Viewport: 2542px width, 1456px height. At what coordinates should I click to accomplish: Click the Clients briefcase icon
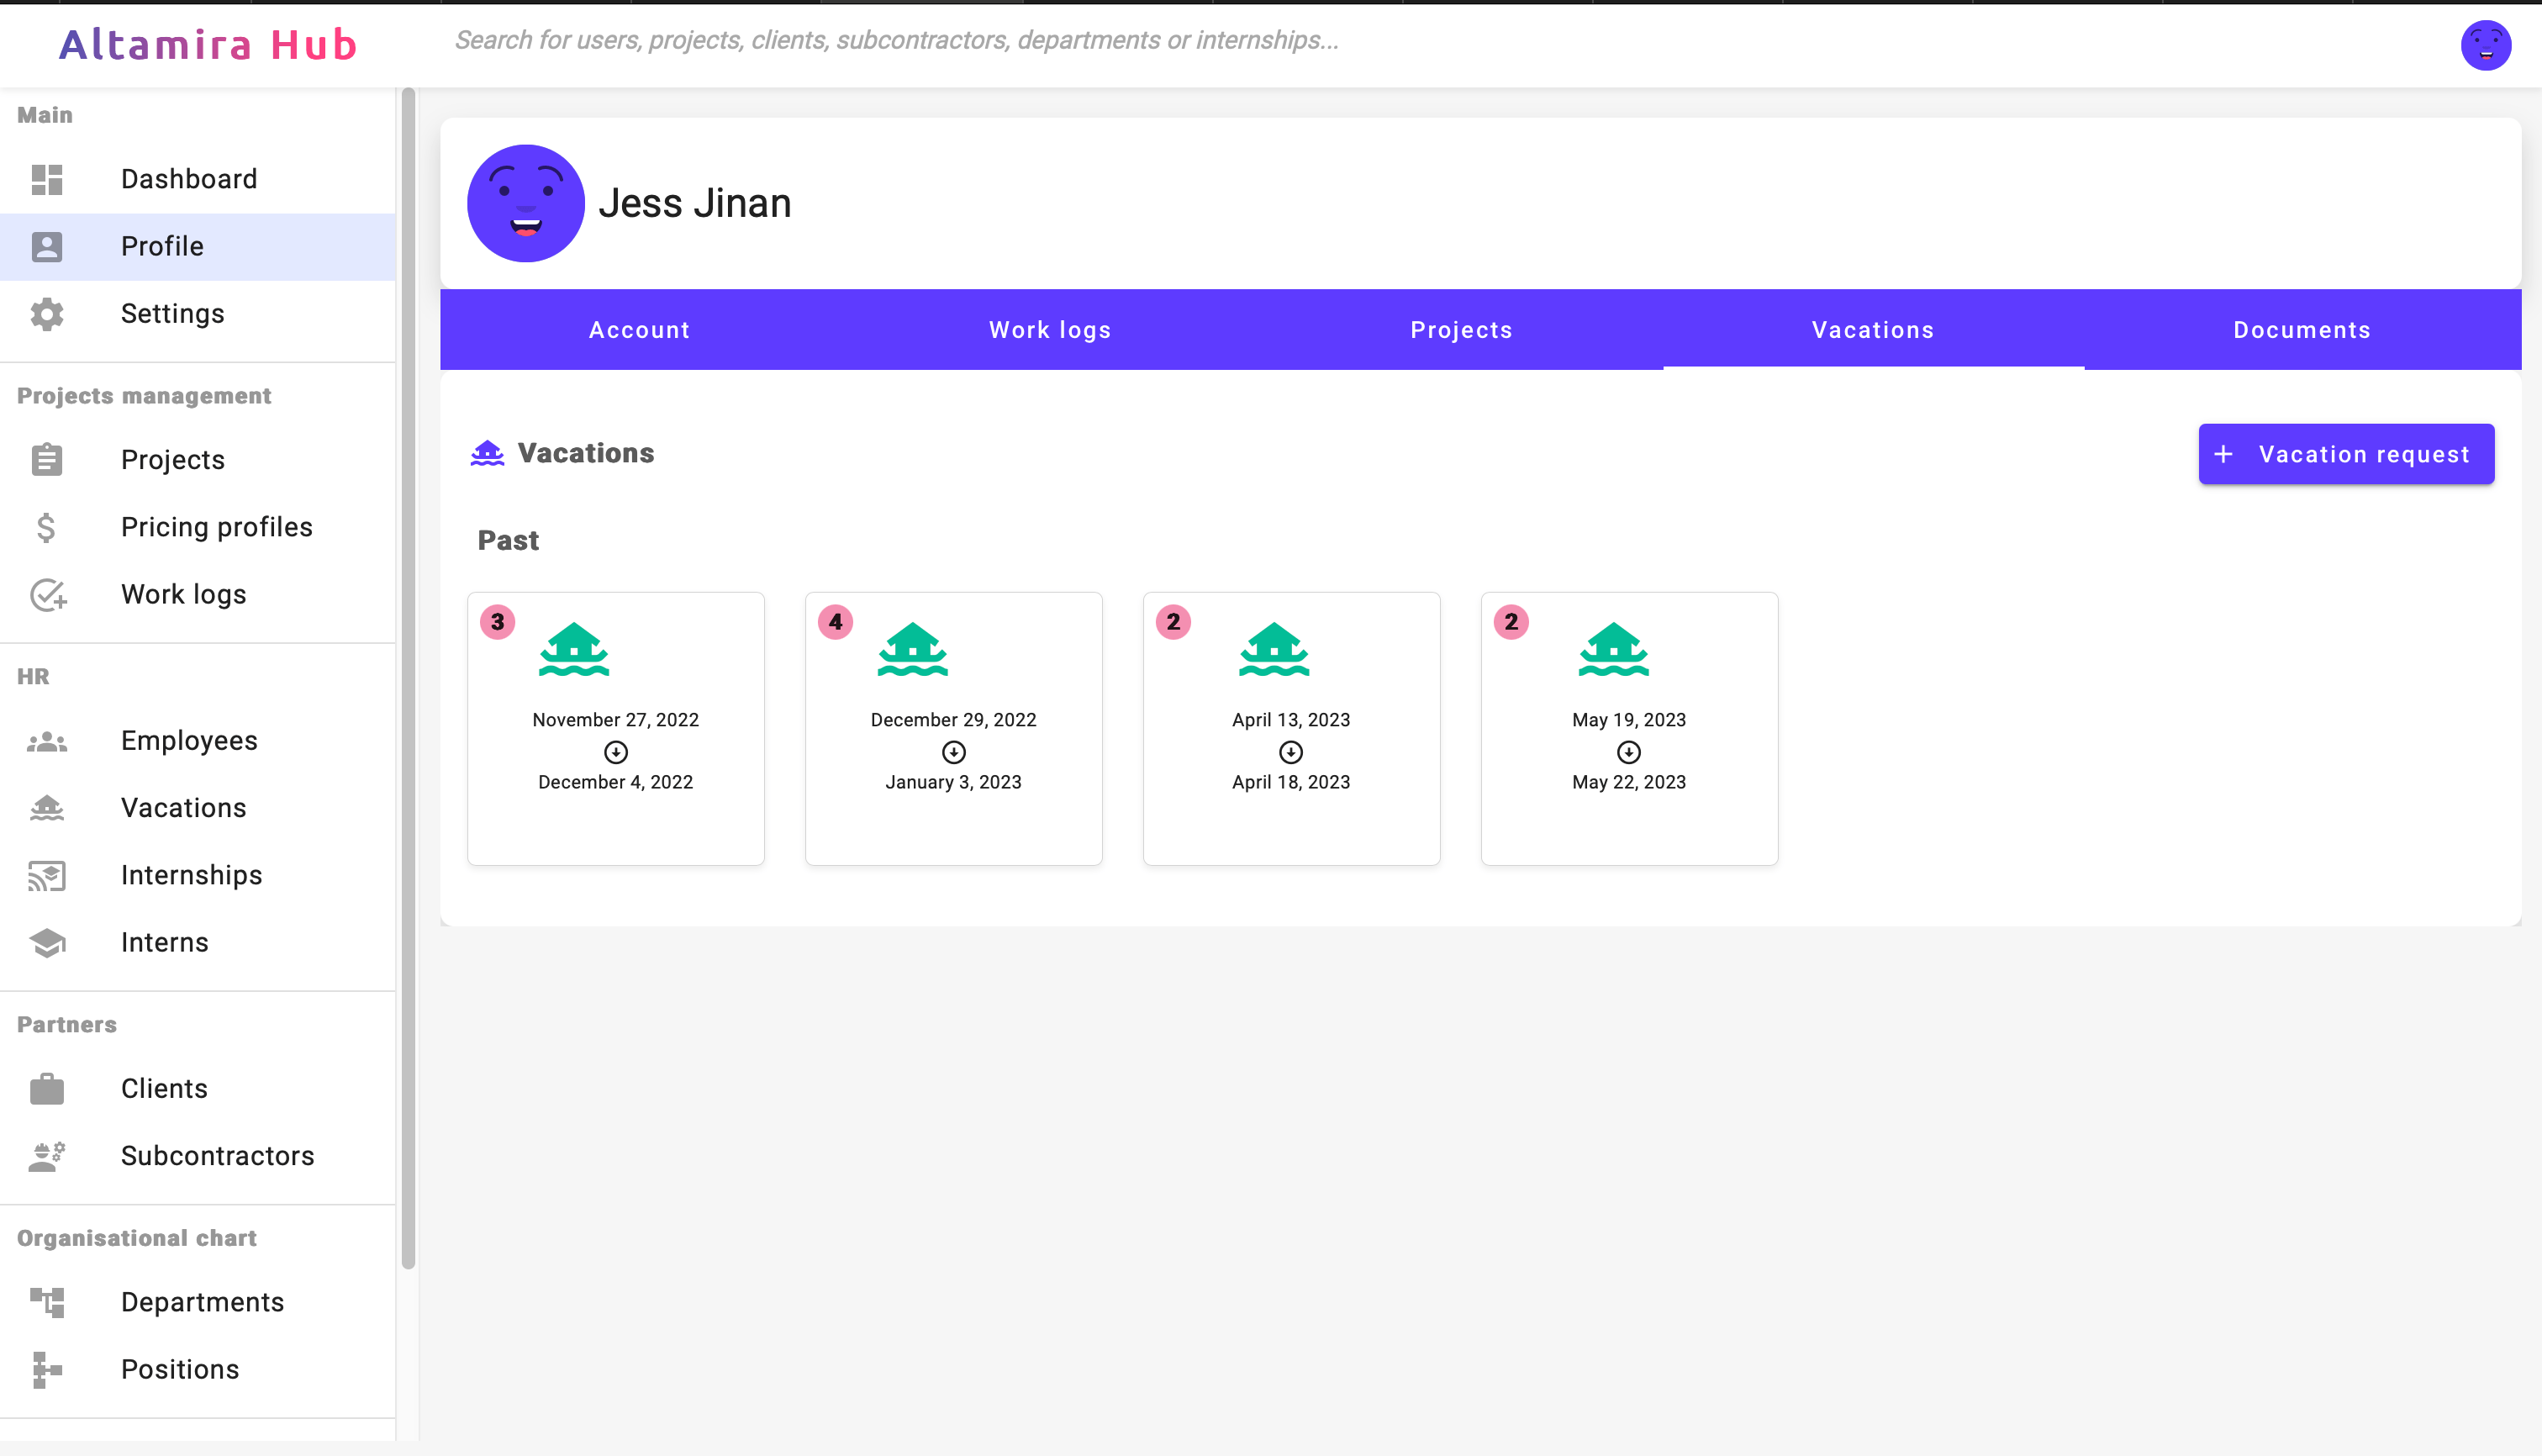tap(46, 1088)
